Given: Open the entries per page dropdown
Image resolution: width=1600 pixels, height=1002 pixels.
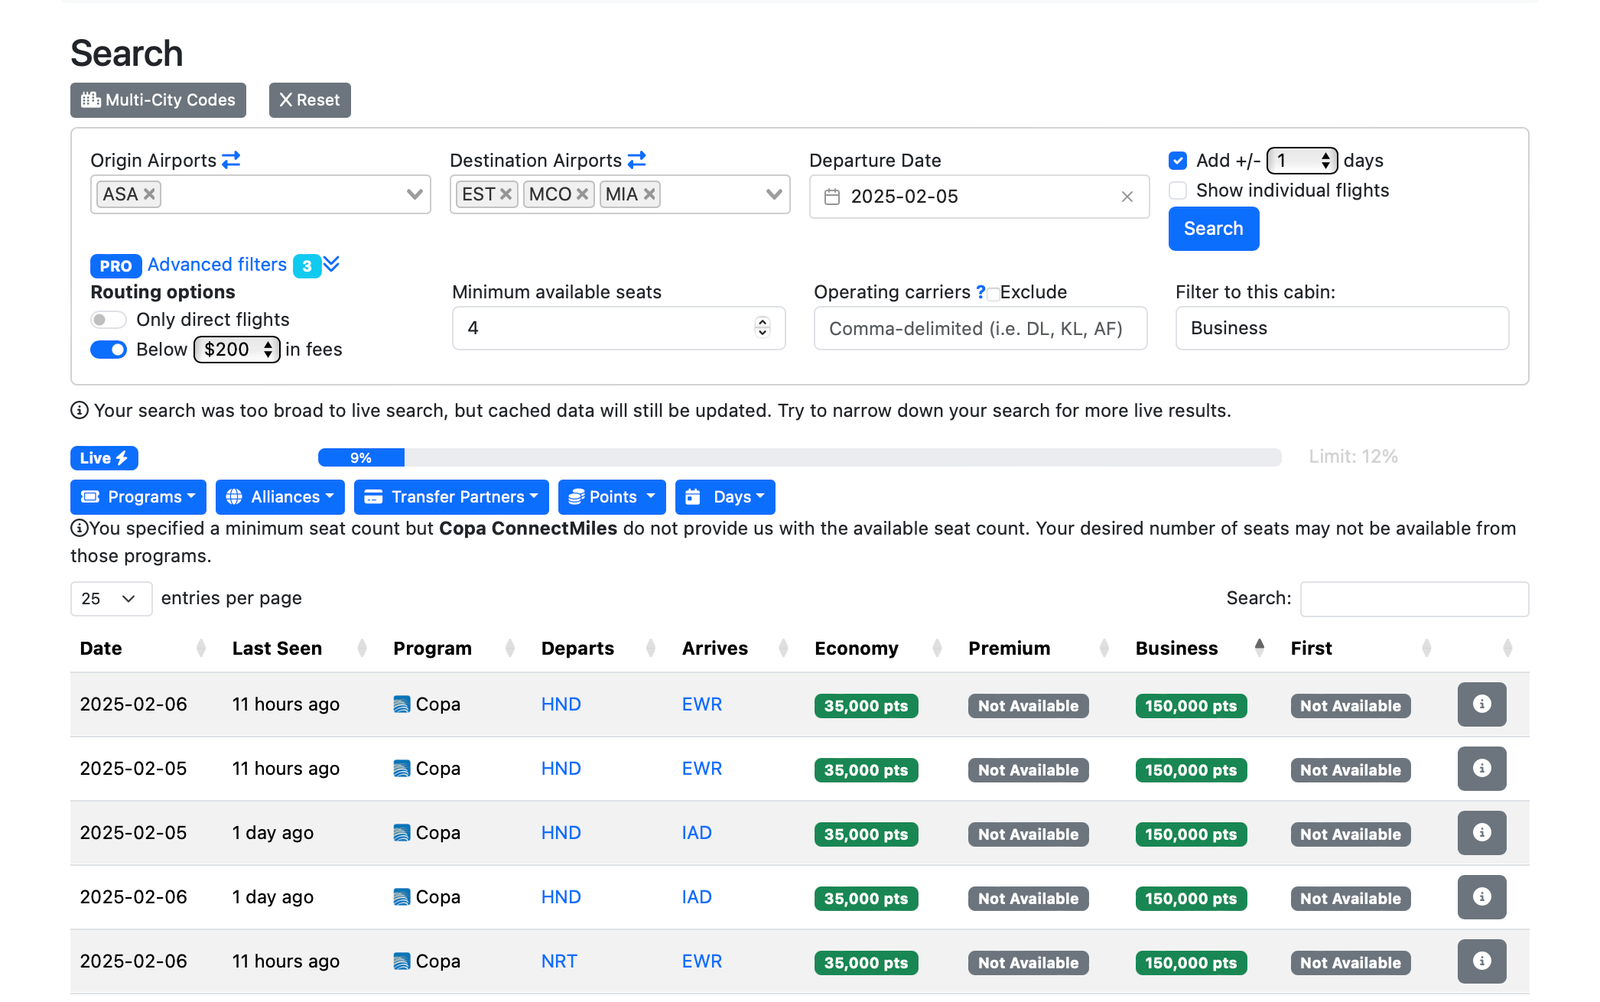Looking at the screenshot, I should (x=110, y=598).
